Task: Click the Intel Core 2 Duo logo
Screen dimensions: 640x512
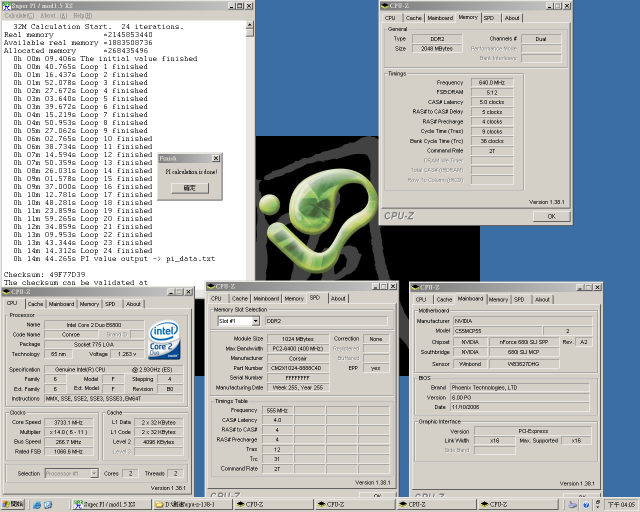Action: pyautogui.click(x=164, y=340)
